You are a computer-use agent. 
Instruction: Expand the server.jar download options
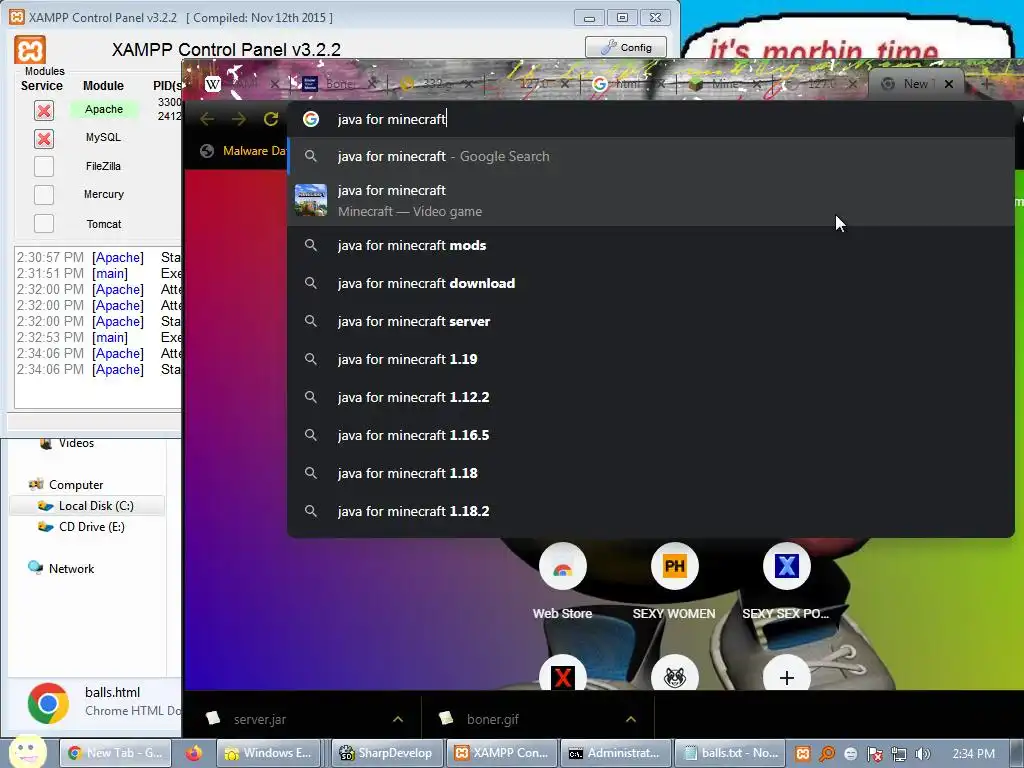pos(398,719)
